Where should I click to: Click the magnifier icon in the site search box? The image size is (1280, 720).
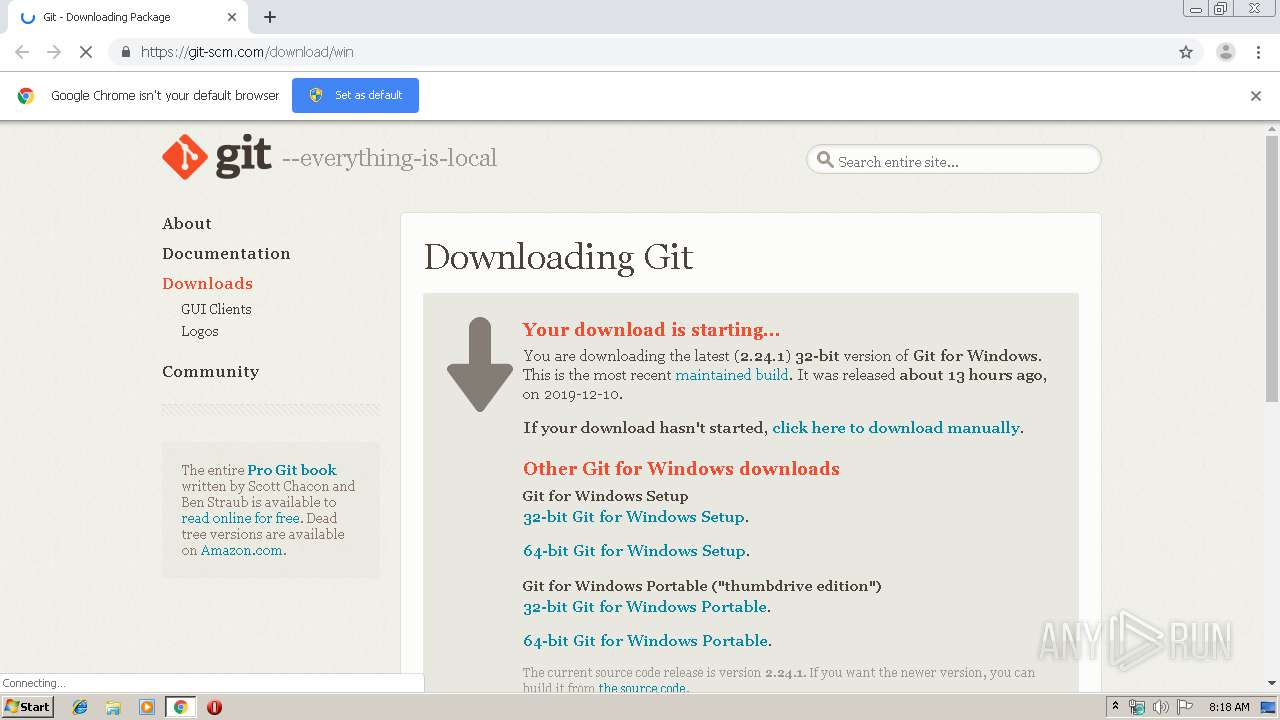(x=825, y=160)
